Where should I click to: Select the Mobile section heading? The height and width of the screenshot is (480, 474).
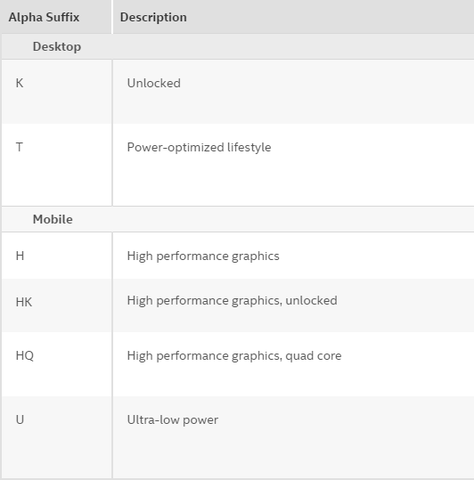pyautogui.click(x=53, y=219)
